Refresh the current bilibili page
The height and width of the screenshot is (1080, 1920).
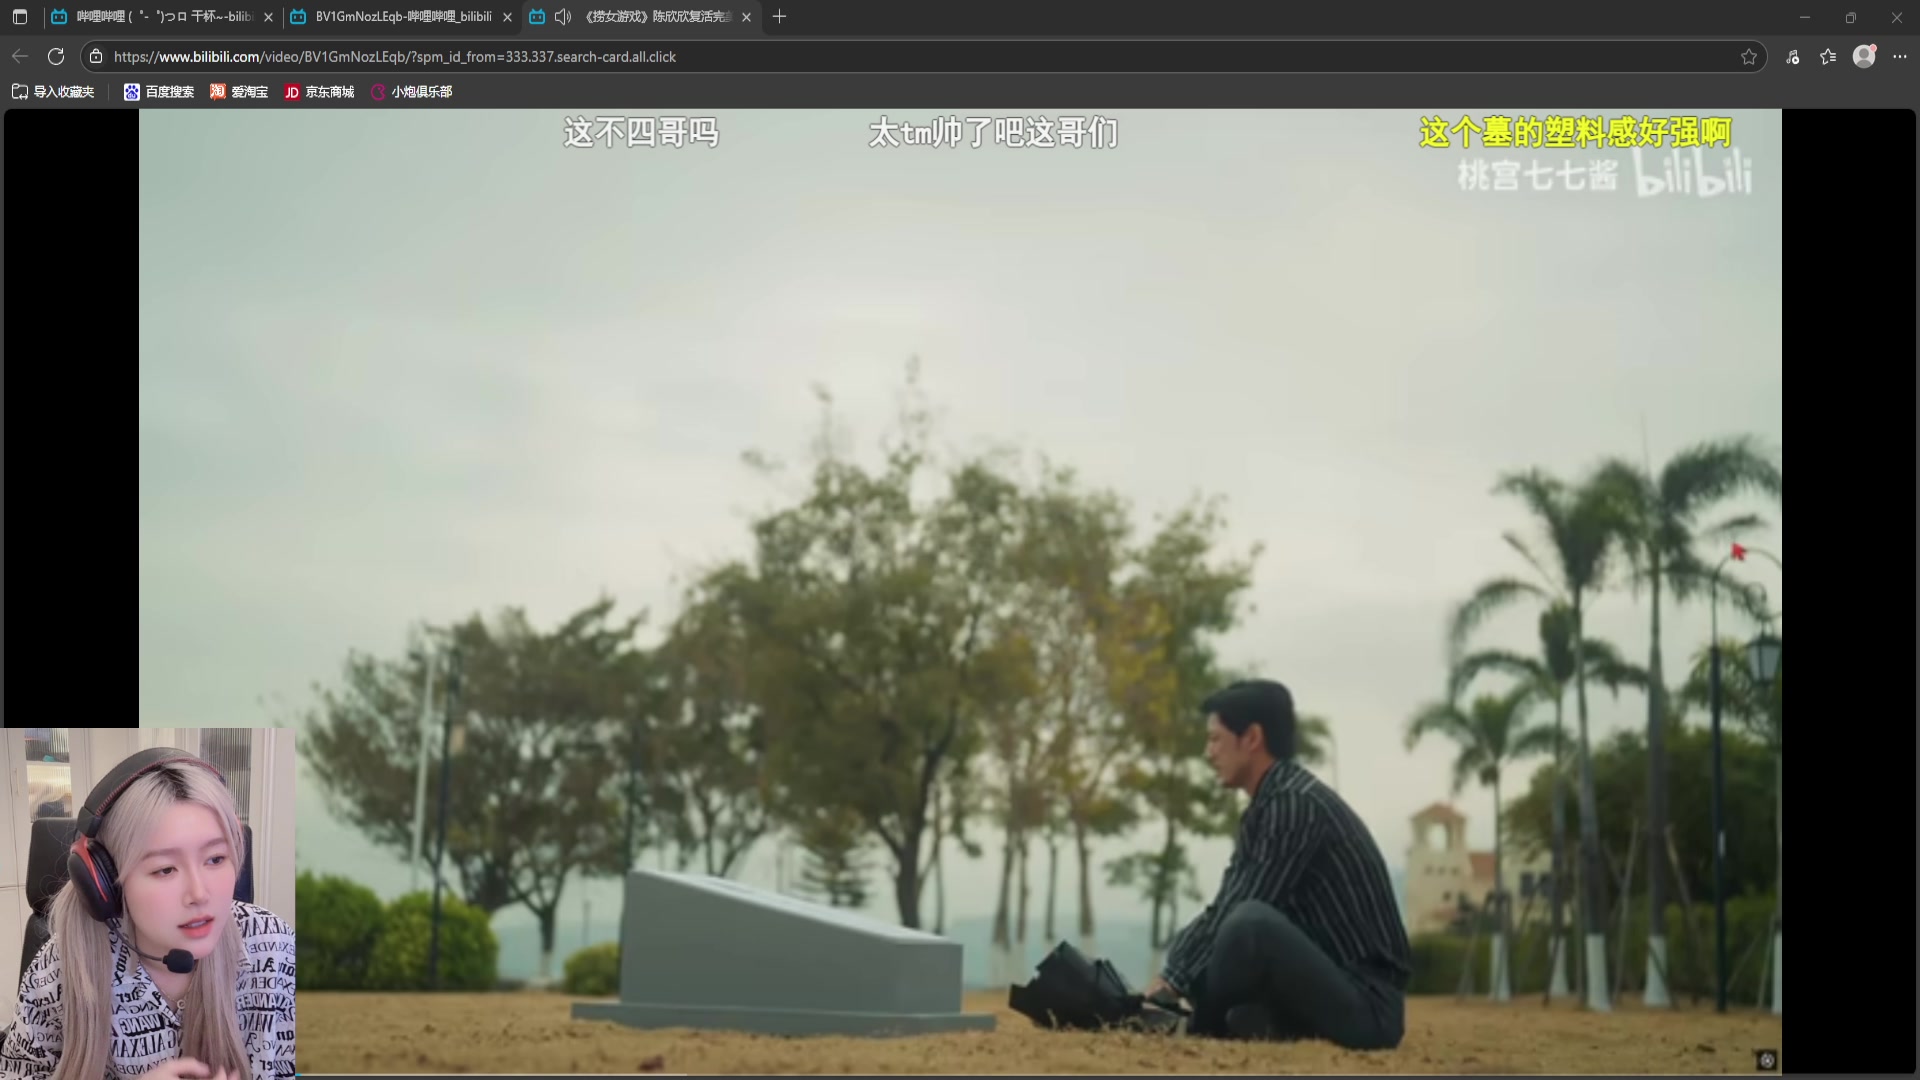[x=56, y=57]
